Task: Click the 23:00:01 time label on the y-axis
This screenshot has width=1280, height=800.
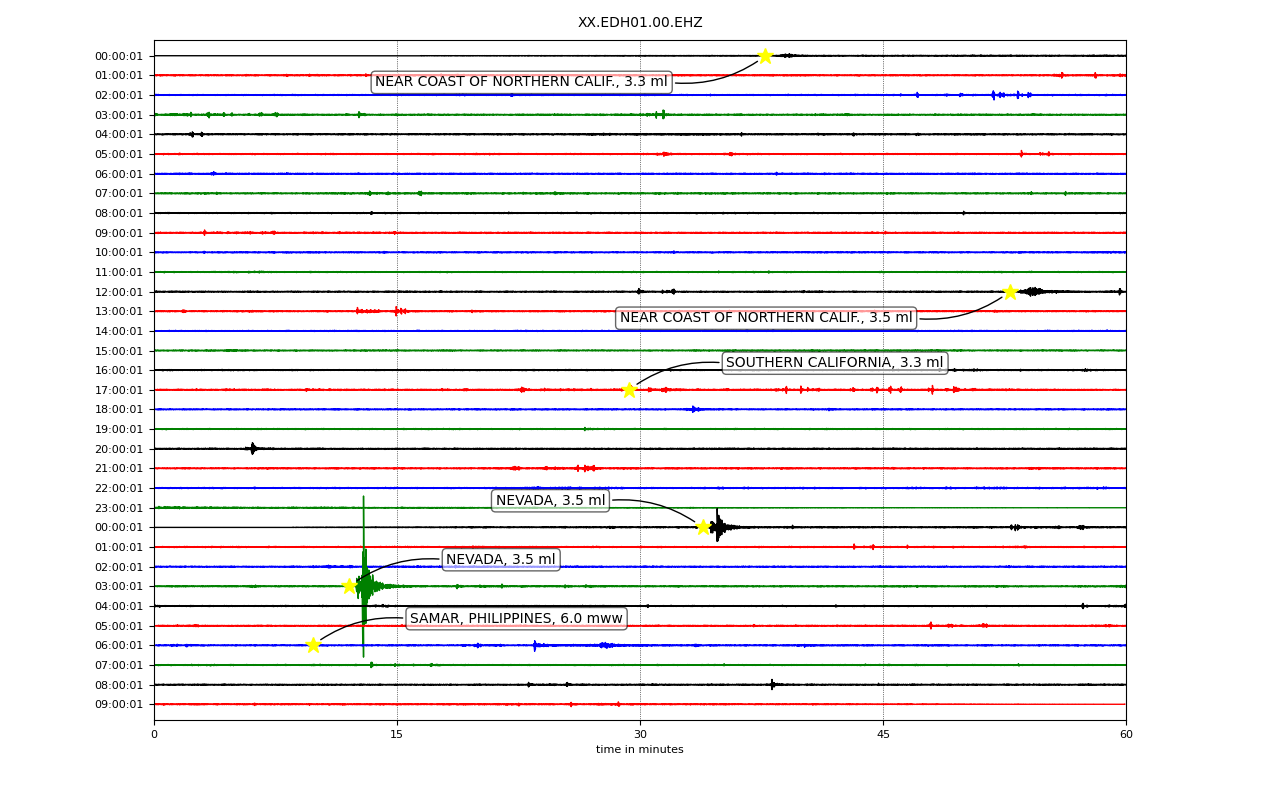Action: pos(120,508)
